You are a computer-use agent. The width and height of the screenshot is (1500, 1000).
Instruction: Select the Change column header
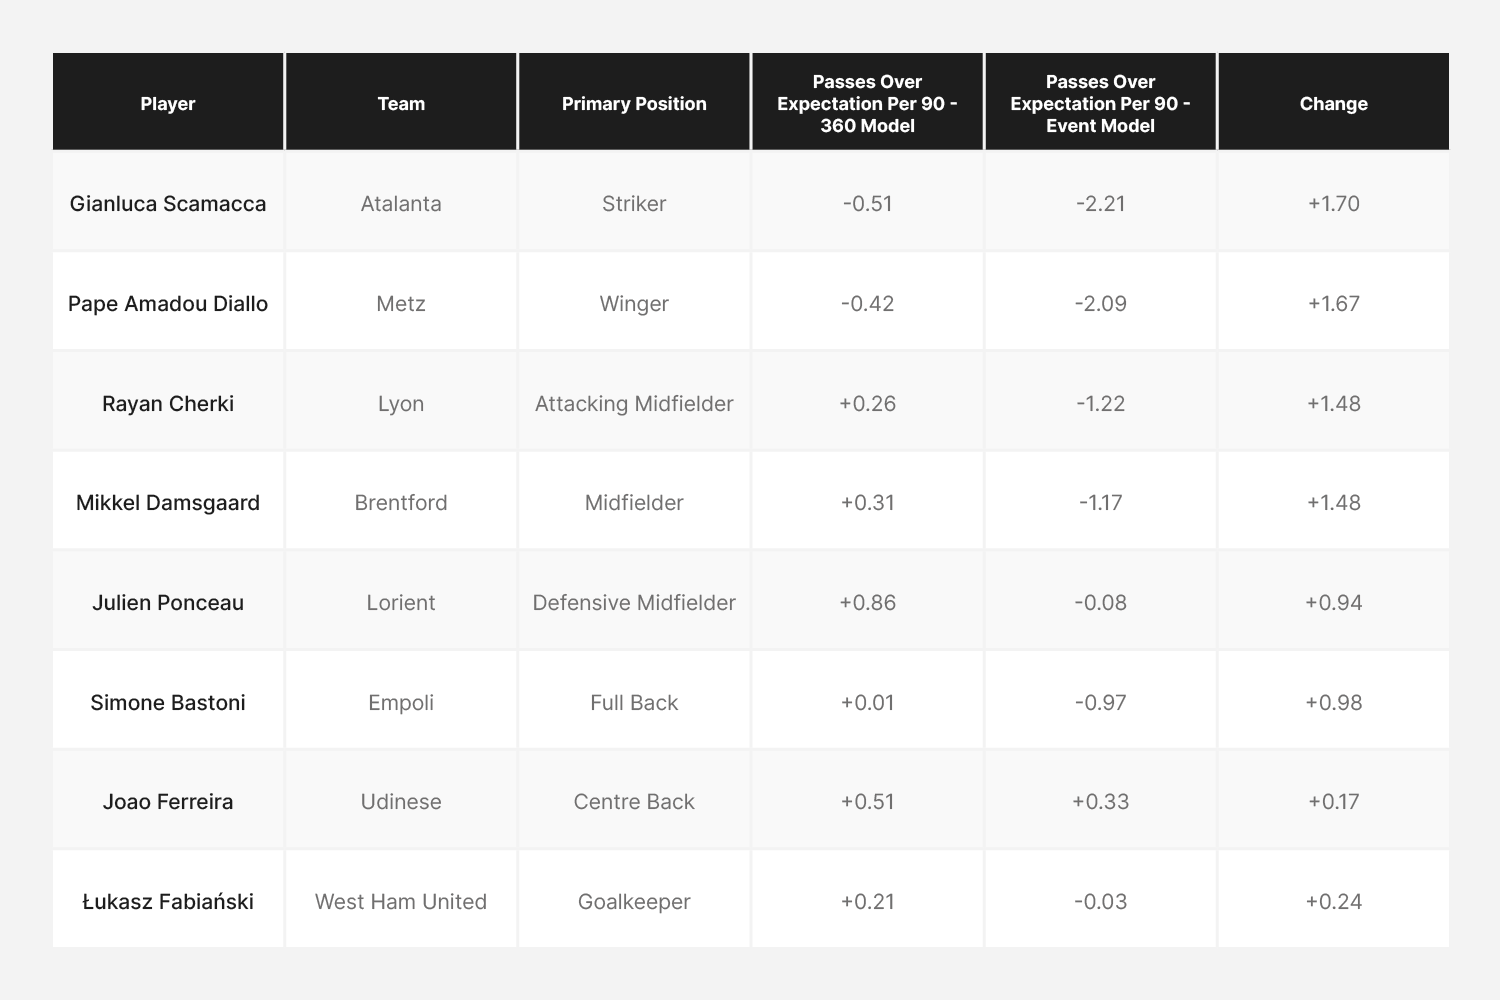1333,103
